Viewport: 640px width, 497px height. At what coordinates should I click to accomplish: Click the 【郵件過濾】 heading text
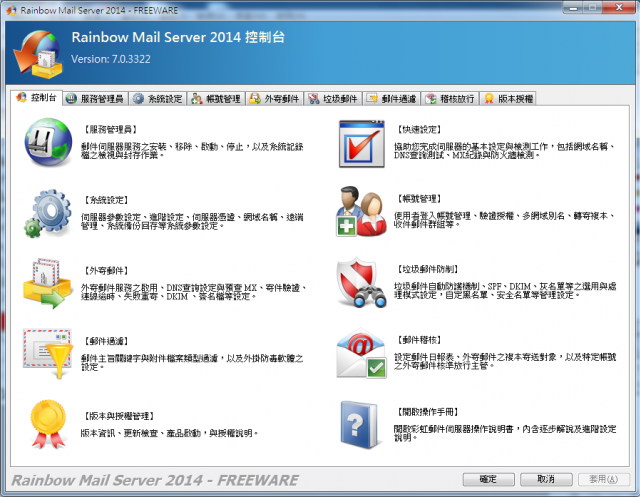click(106, 341)
